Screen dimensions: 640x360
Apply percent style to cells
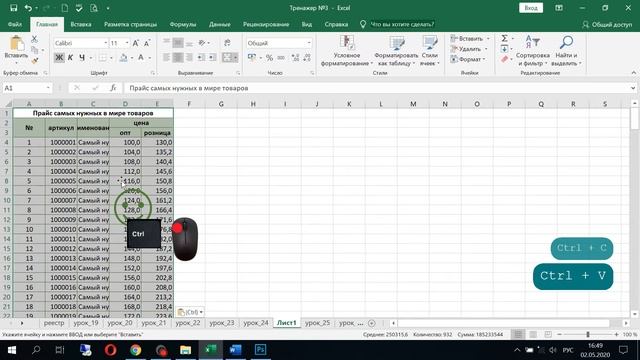pos(269,58)
